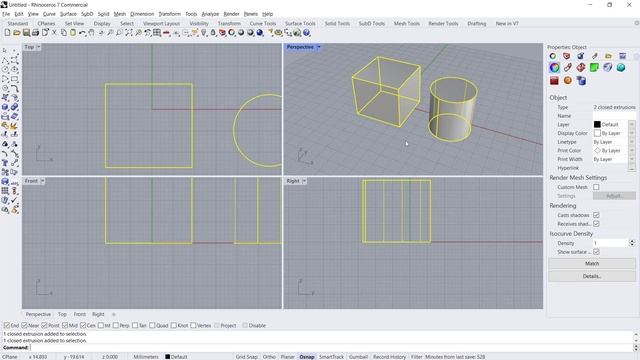Open the green Decals properties icon
The image size is (640, 360).
pyautogui.click(x=594, y=68)
